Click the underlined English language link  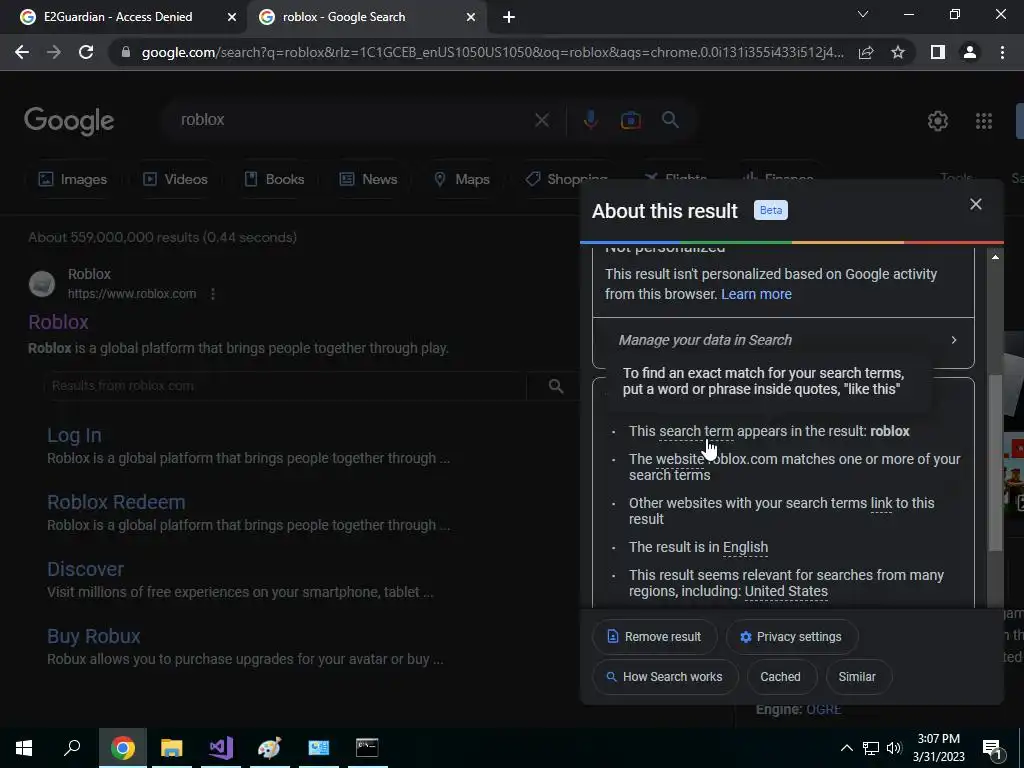click(745, 547)
